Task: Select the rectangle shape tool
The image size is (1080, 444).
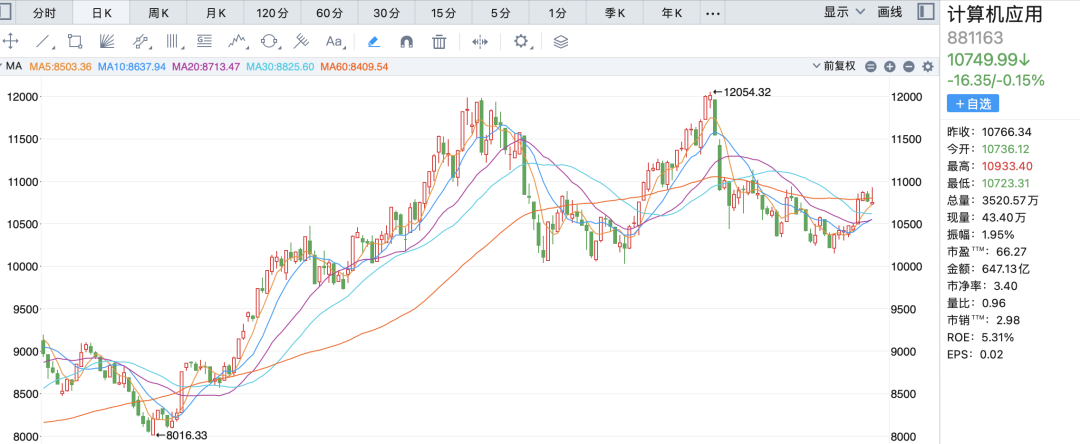Action: pos(75,41)
